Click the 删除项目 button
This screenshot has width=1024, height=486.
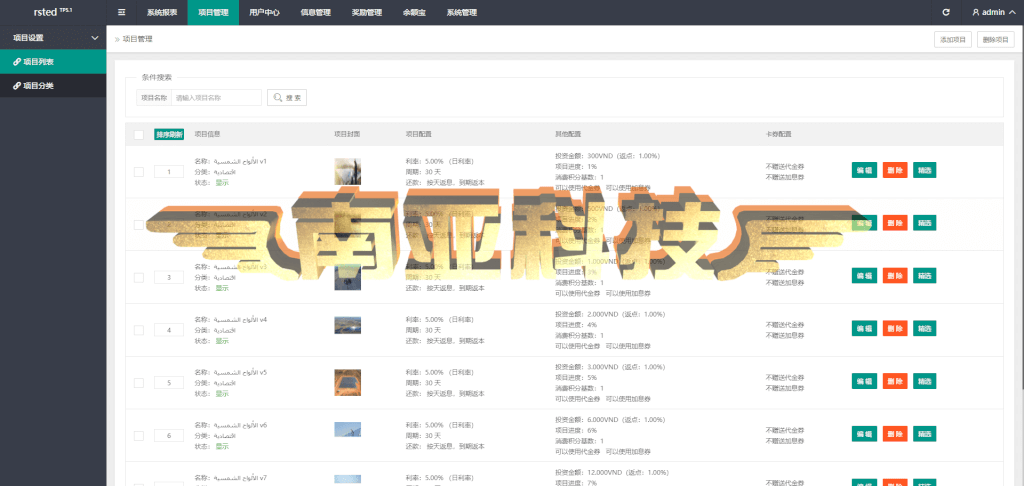point(996,40)
